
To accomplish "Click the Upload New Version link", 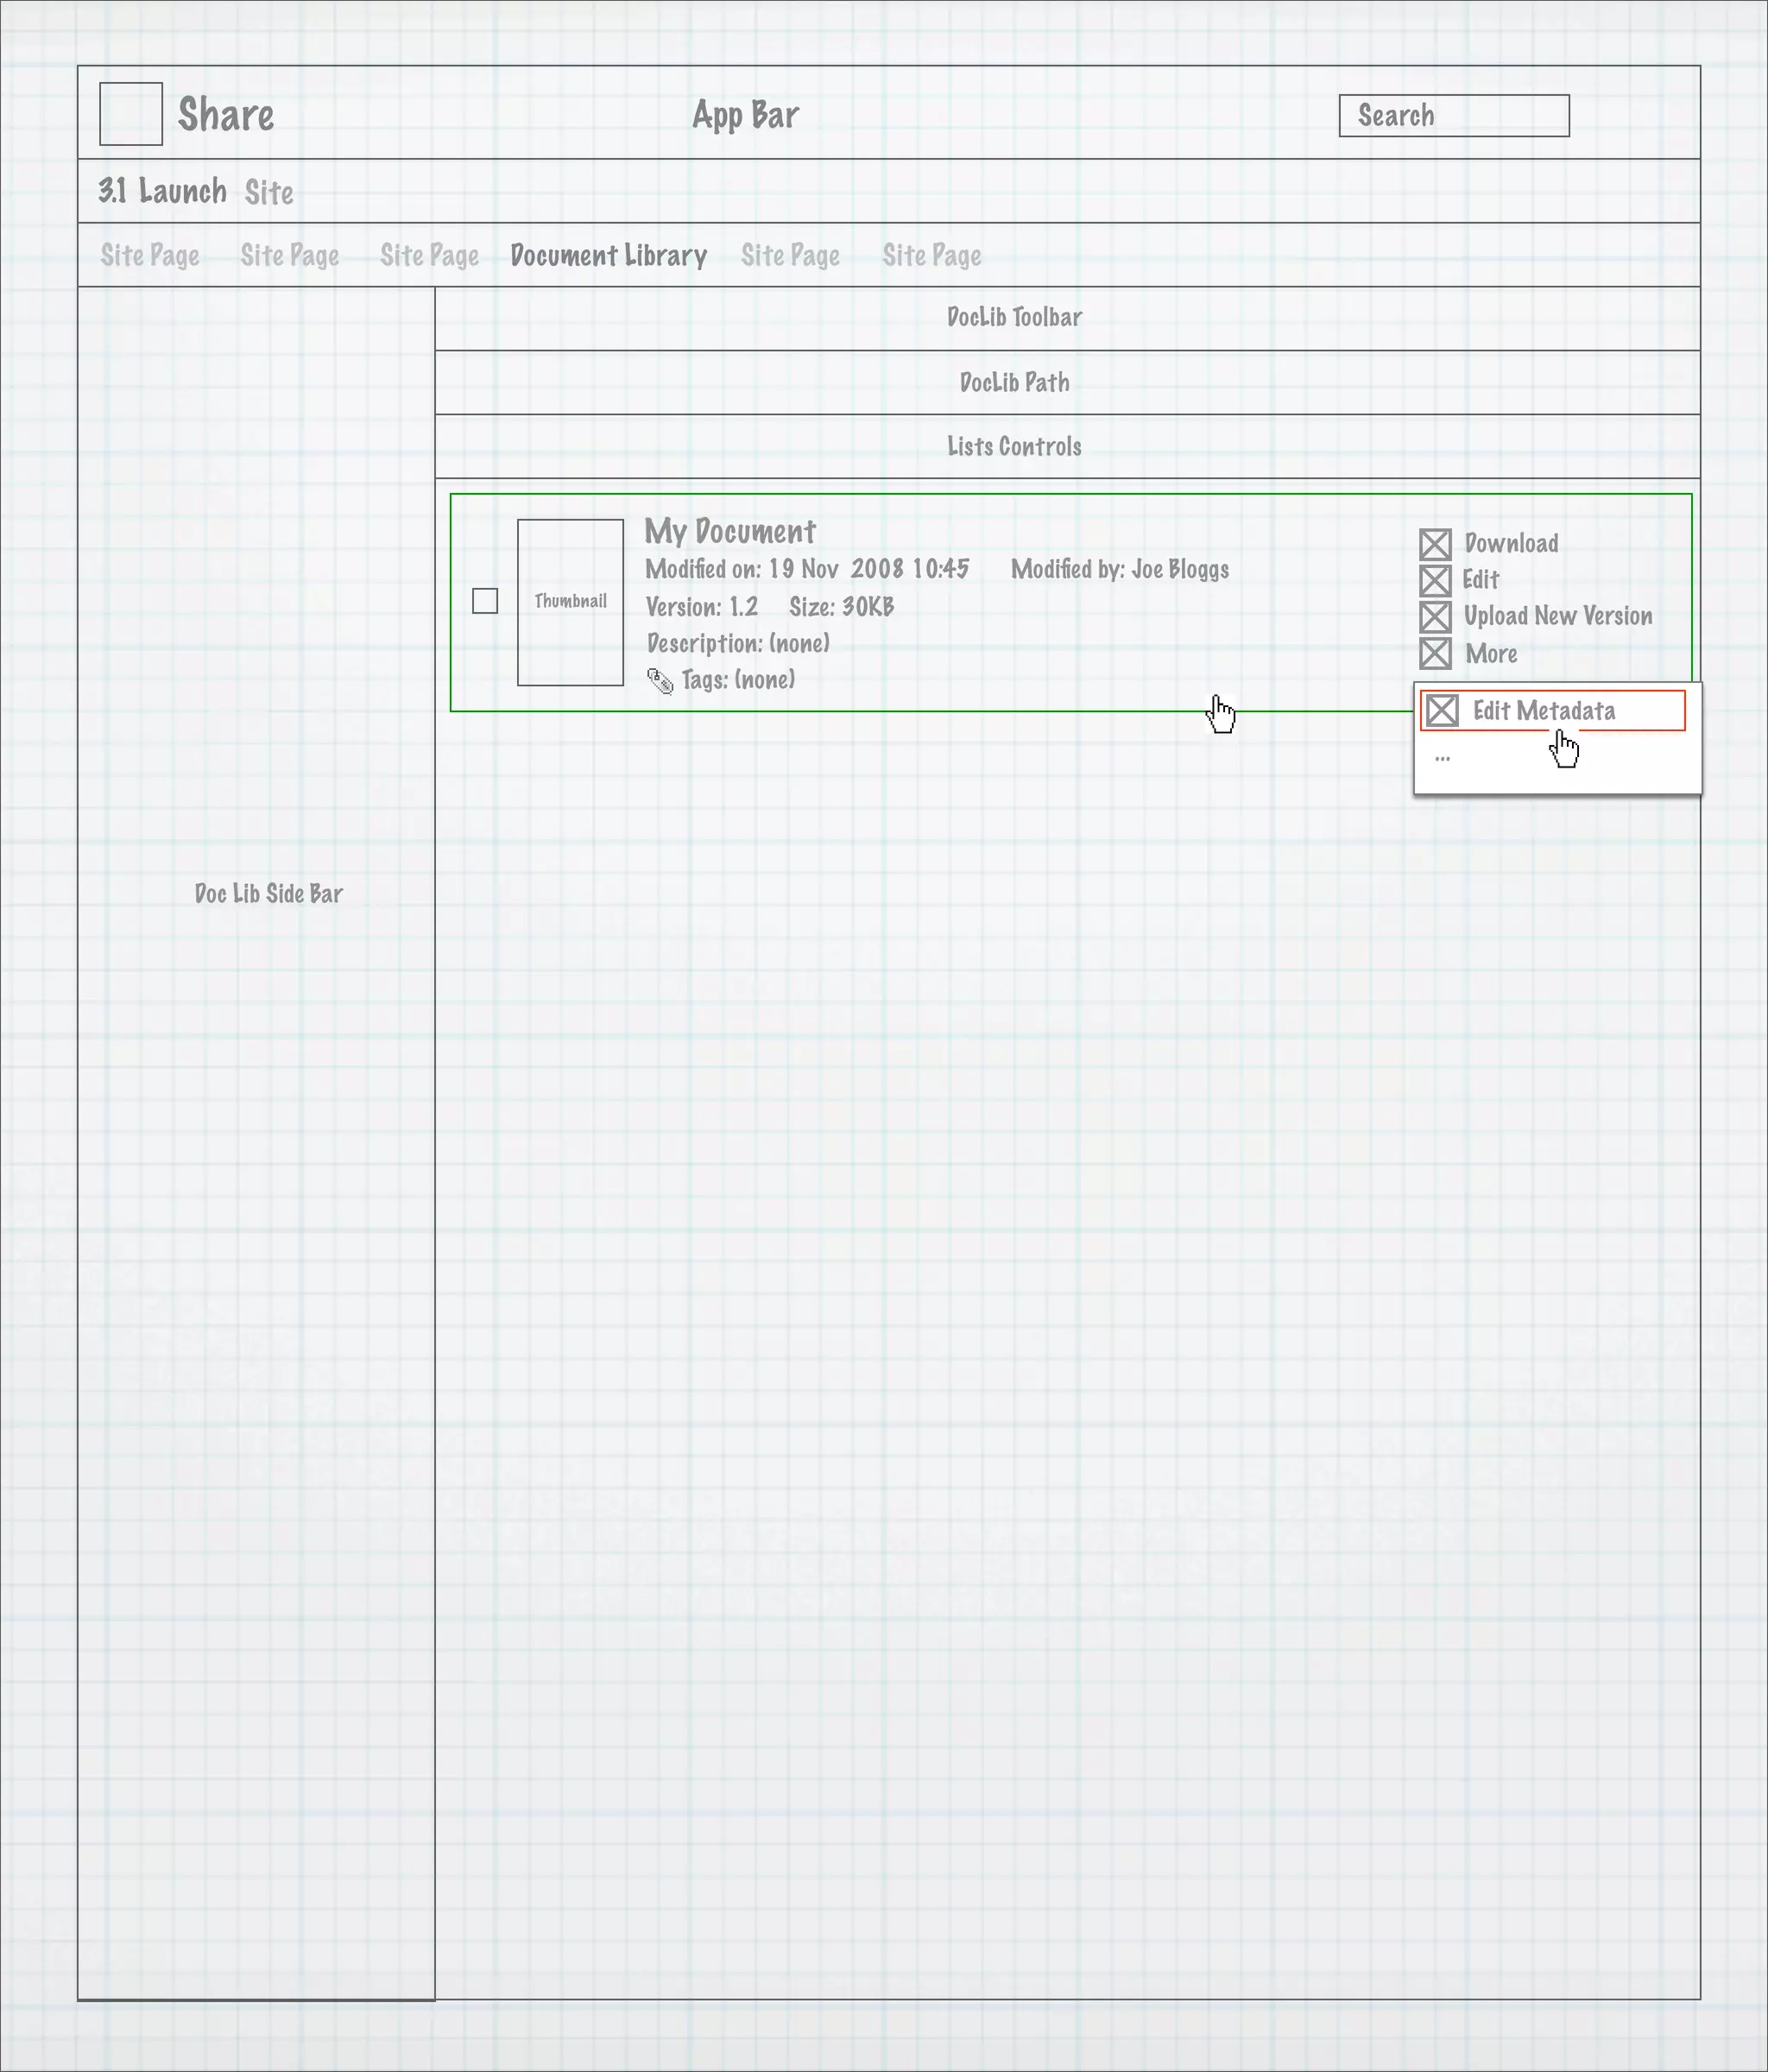I will 1557,617.
